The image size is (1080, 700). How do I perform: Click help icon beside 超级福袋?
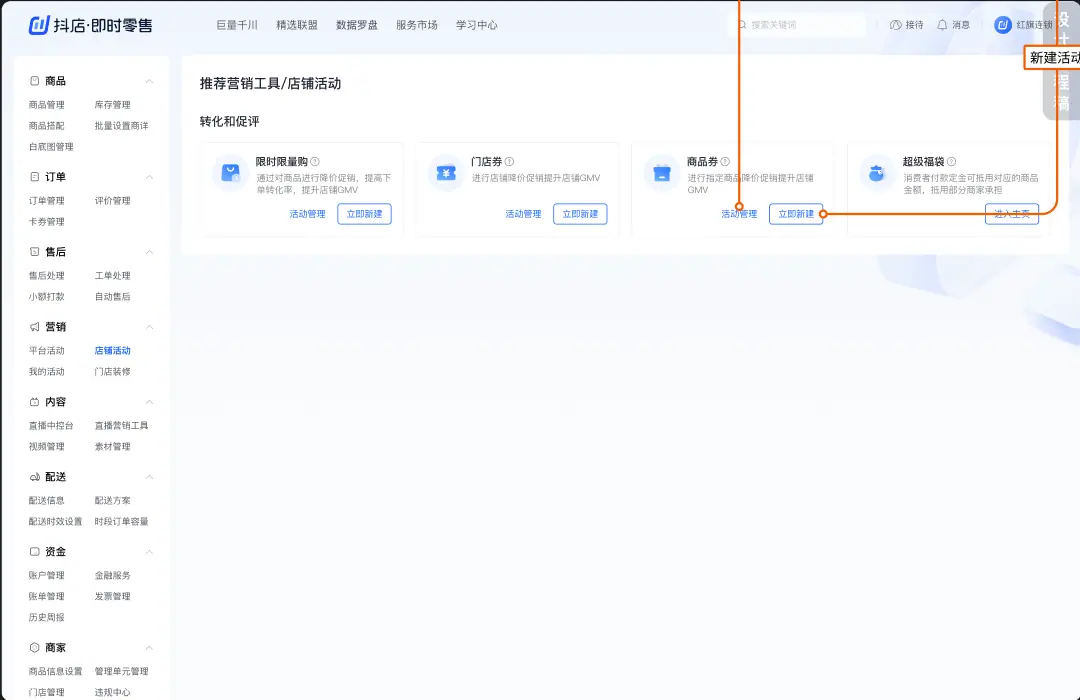[x=951, y=162]
